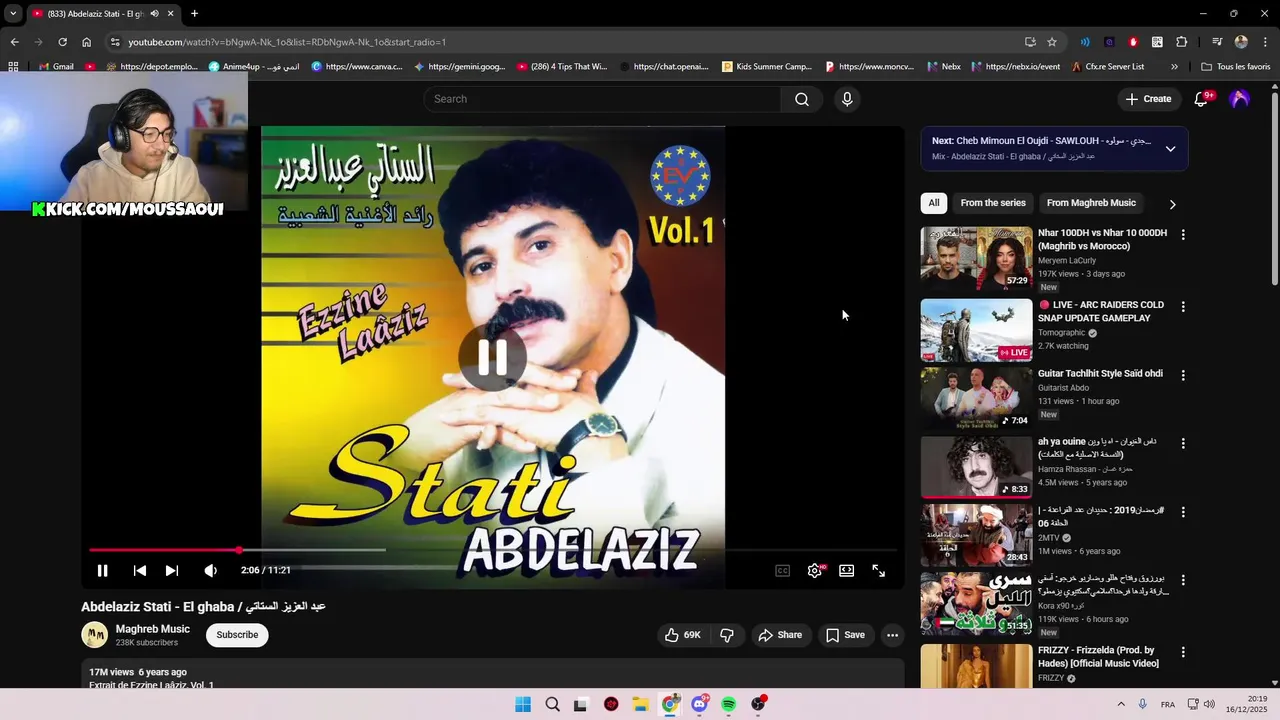The width and height of the screenshot is (1280, 720).
Task: Open YouTube notifications bell
Action: (1202, 99)
